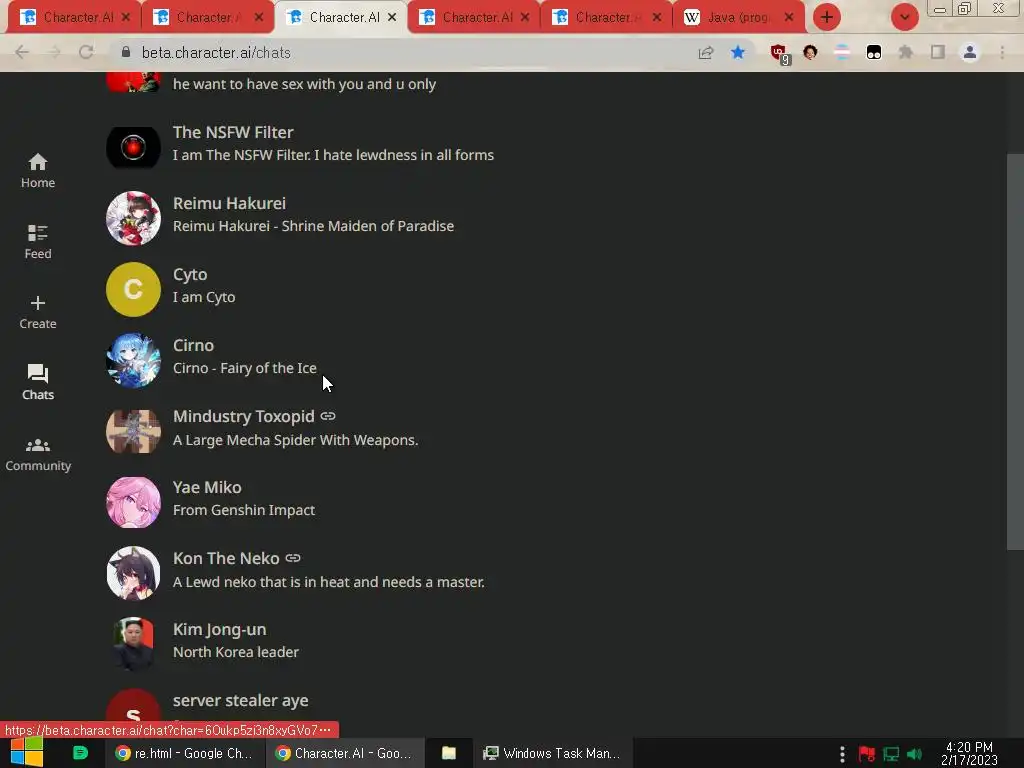
Task: Open chat named Yae Miko
Action: coord(207,487)
